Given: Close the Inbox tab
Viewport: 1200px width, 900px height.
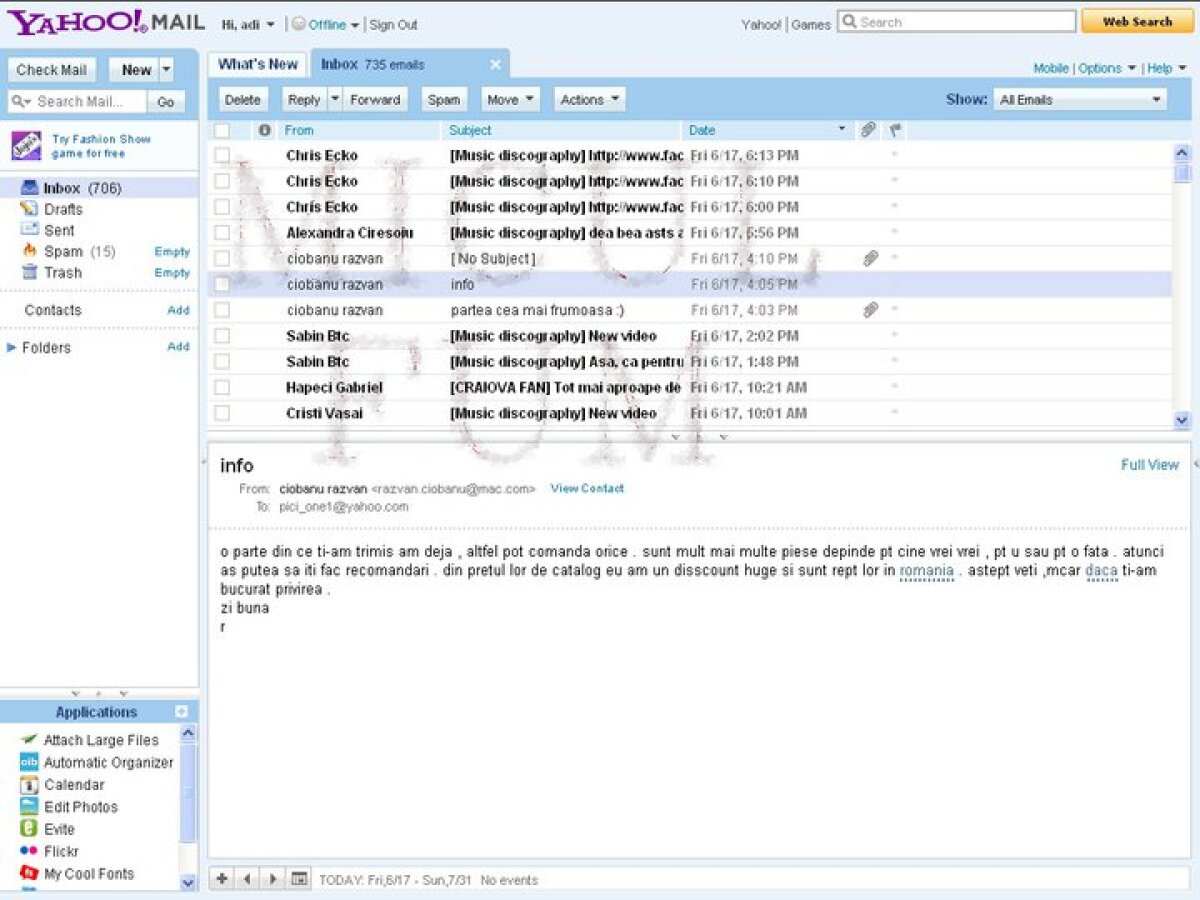Looking at the screenshot, I should point(495,64).
